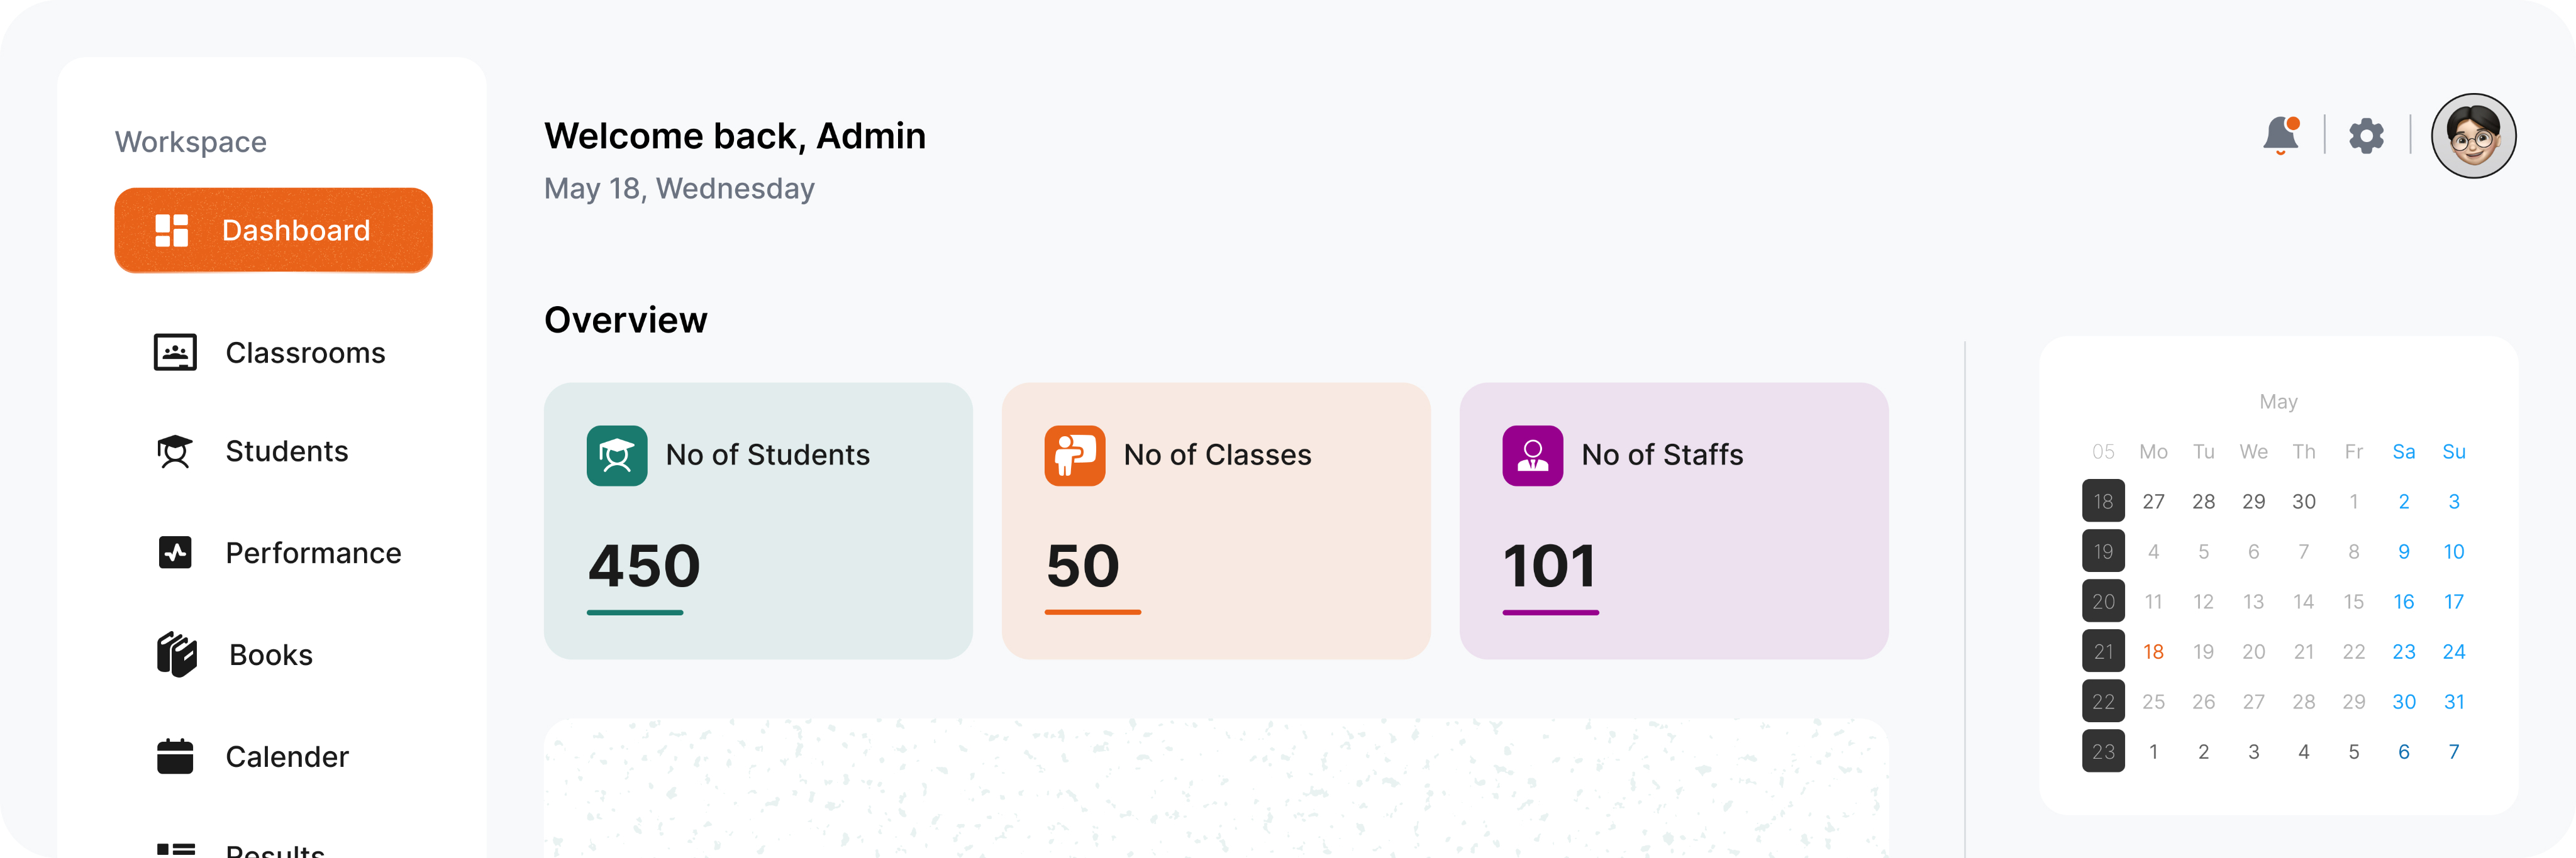Open the notification bell icon
The width and height of the screenshot is (2576, 858).
point(2281,135)
